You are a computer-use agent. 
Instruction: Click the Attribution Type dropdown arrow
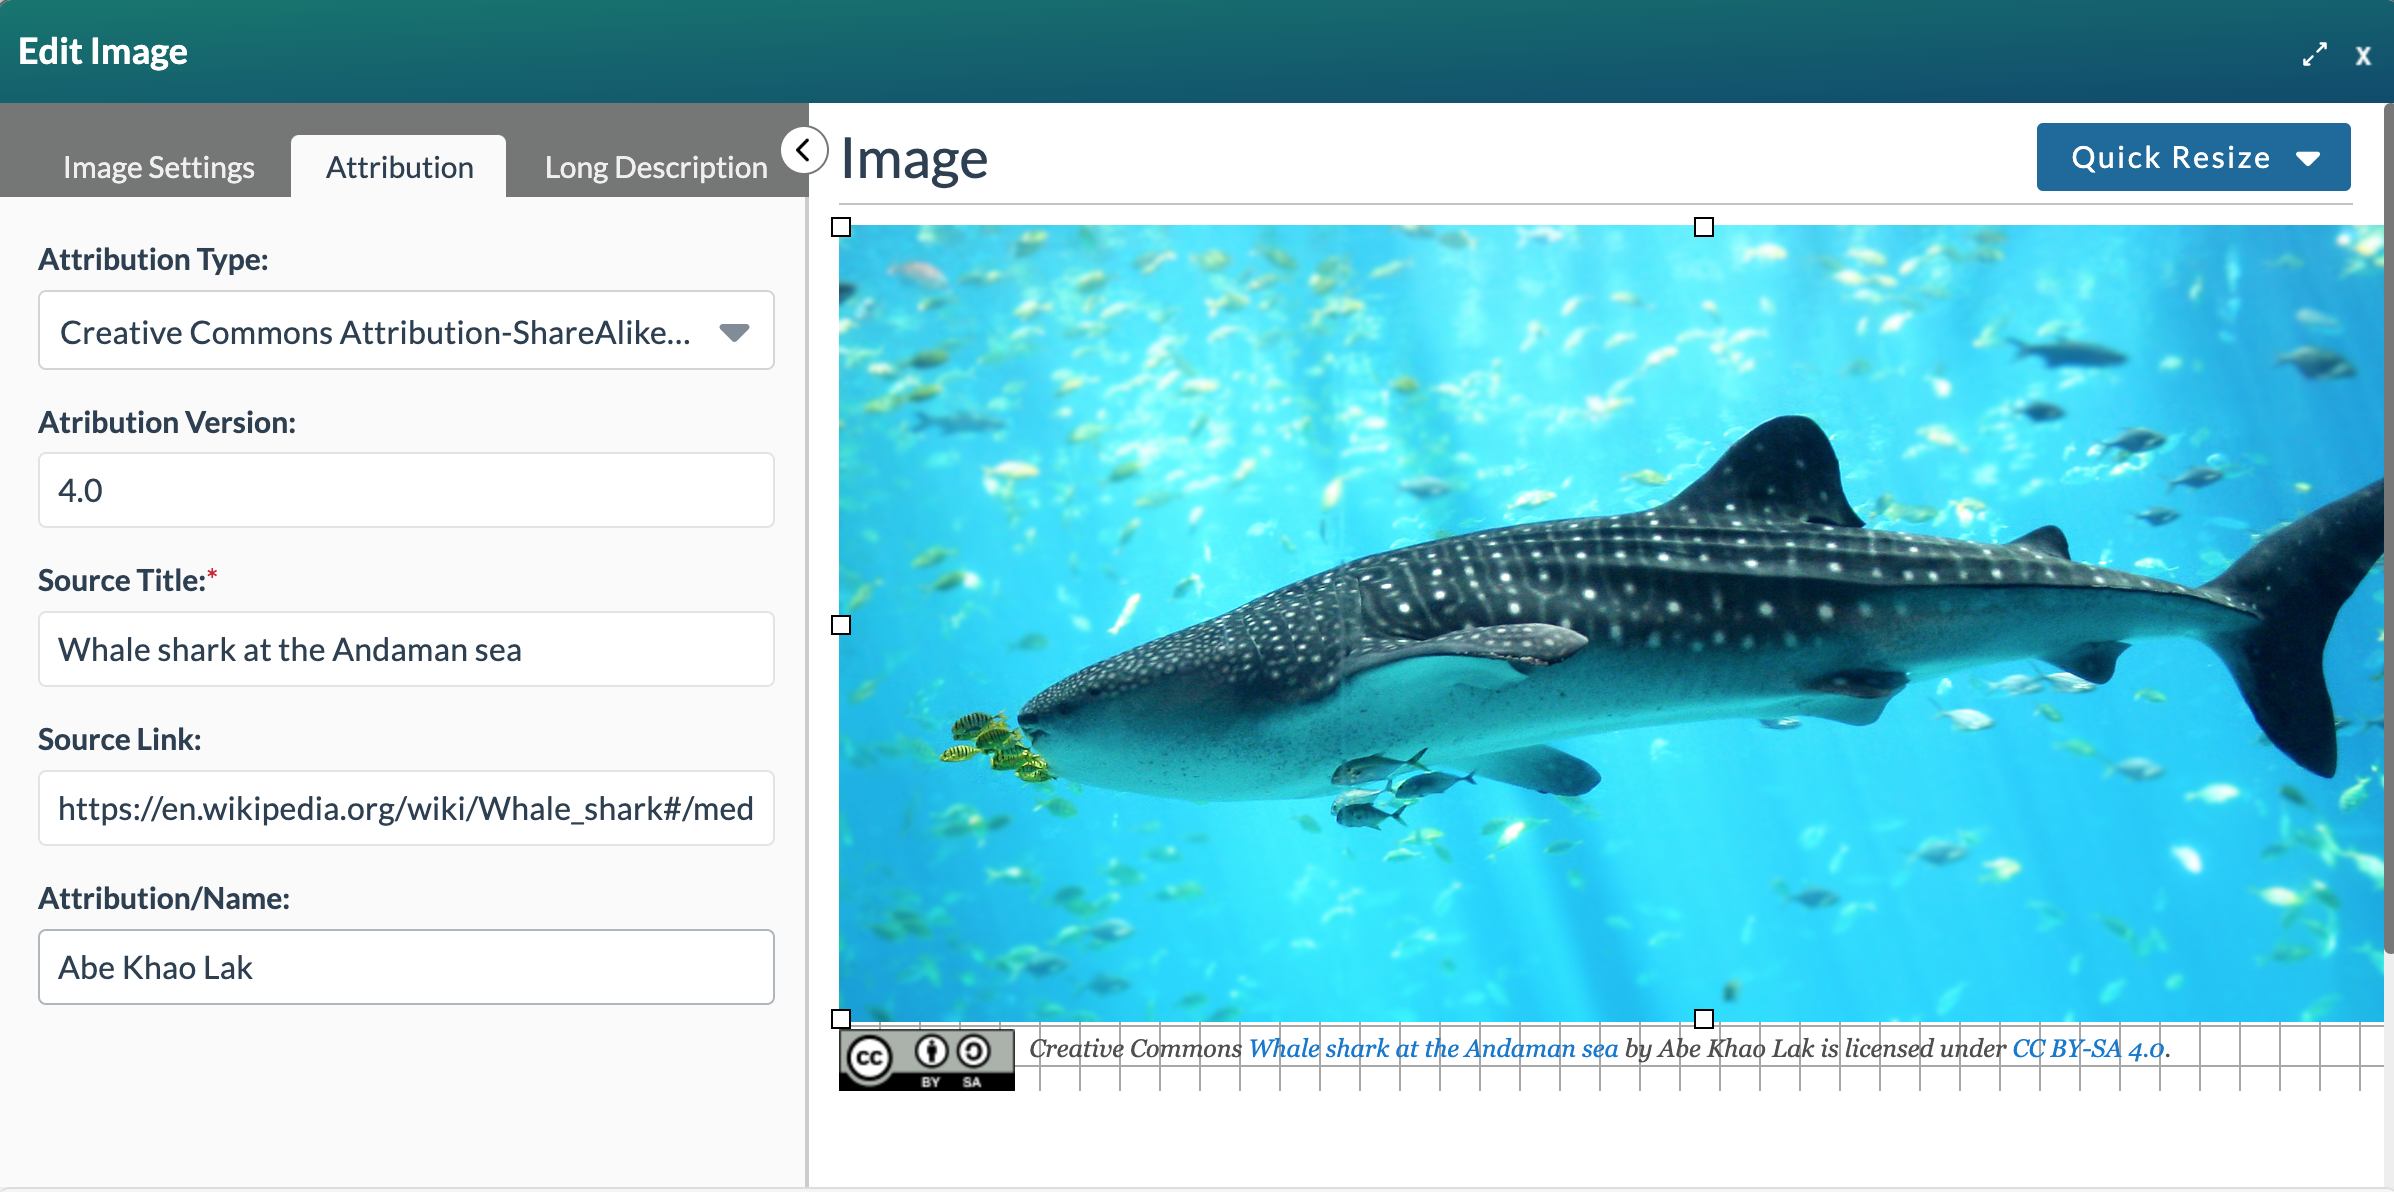[x=735, y=330]
